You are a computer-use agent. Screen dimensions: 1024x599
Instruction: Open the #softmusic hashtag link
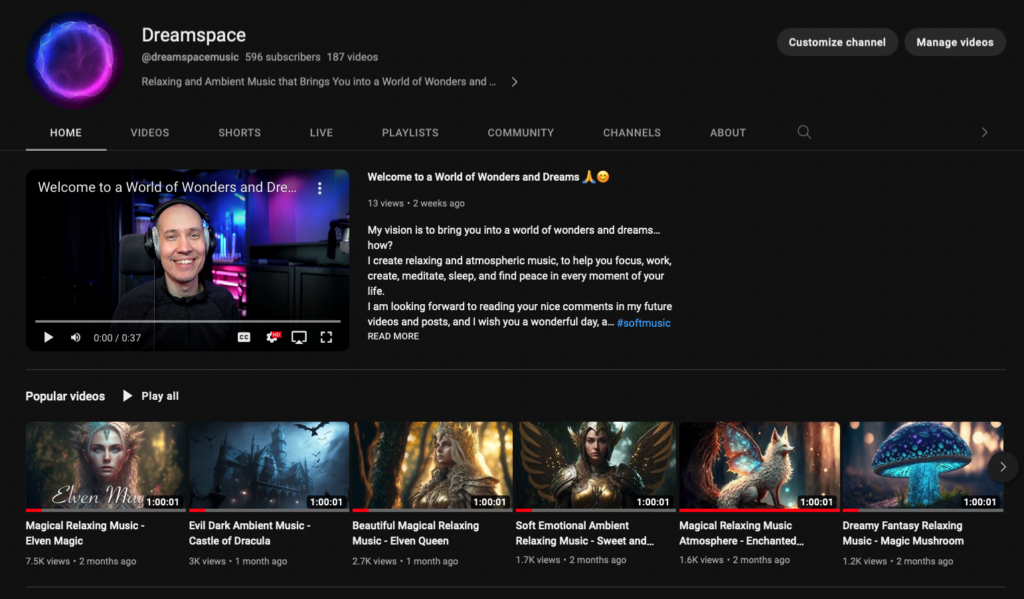643,323
